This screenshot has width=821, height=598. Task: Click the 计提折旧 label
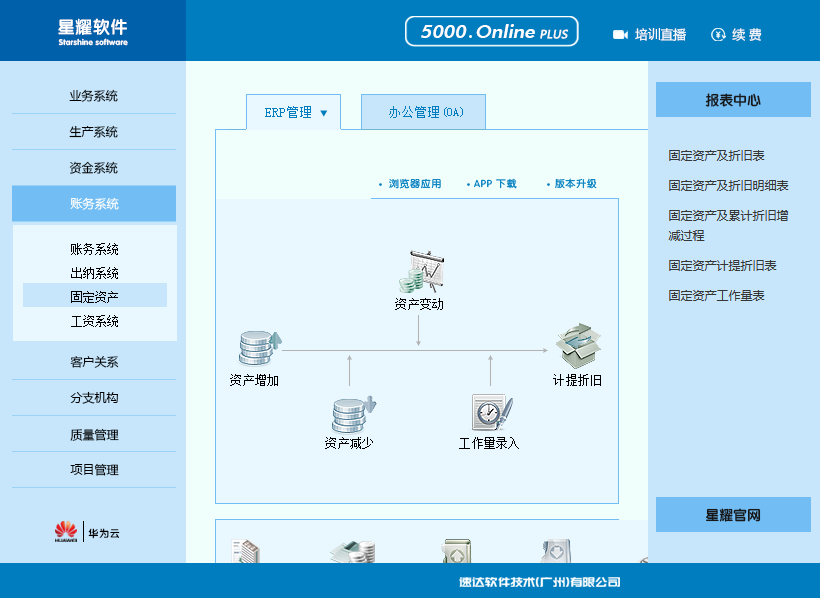coord(577,380)
